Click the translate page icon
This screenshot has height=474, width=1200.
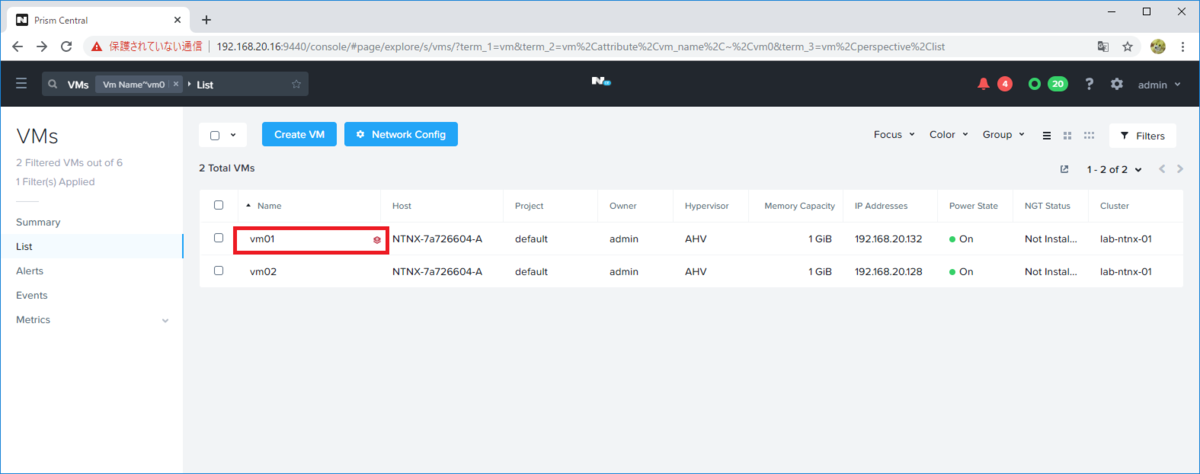[x=1103, y=46]
